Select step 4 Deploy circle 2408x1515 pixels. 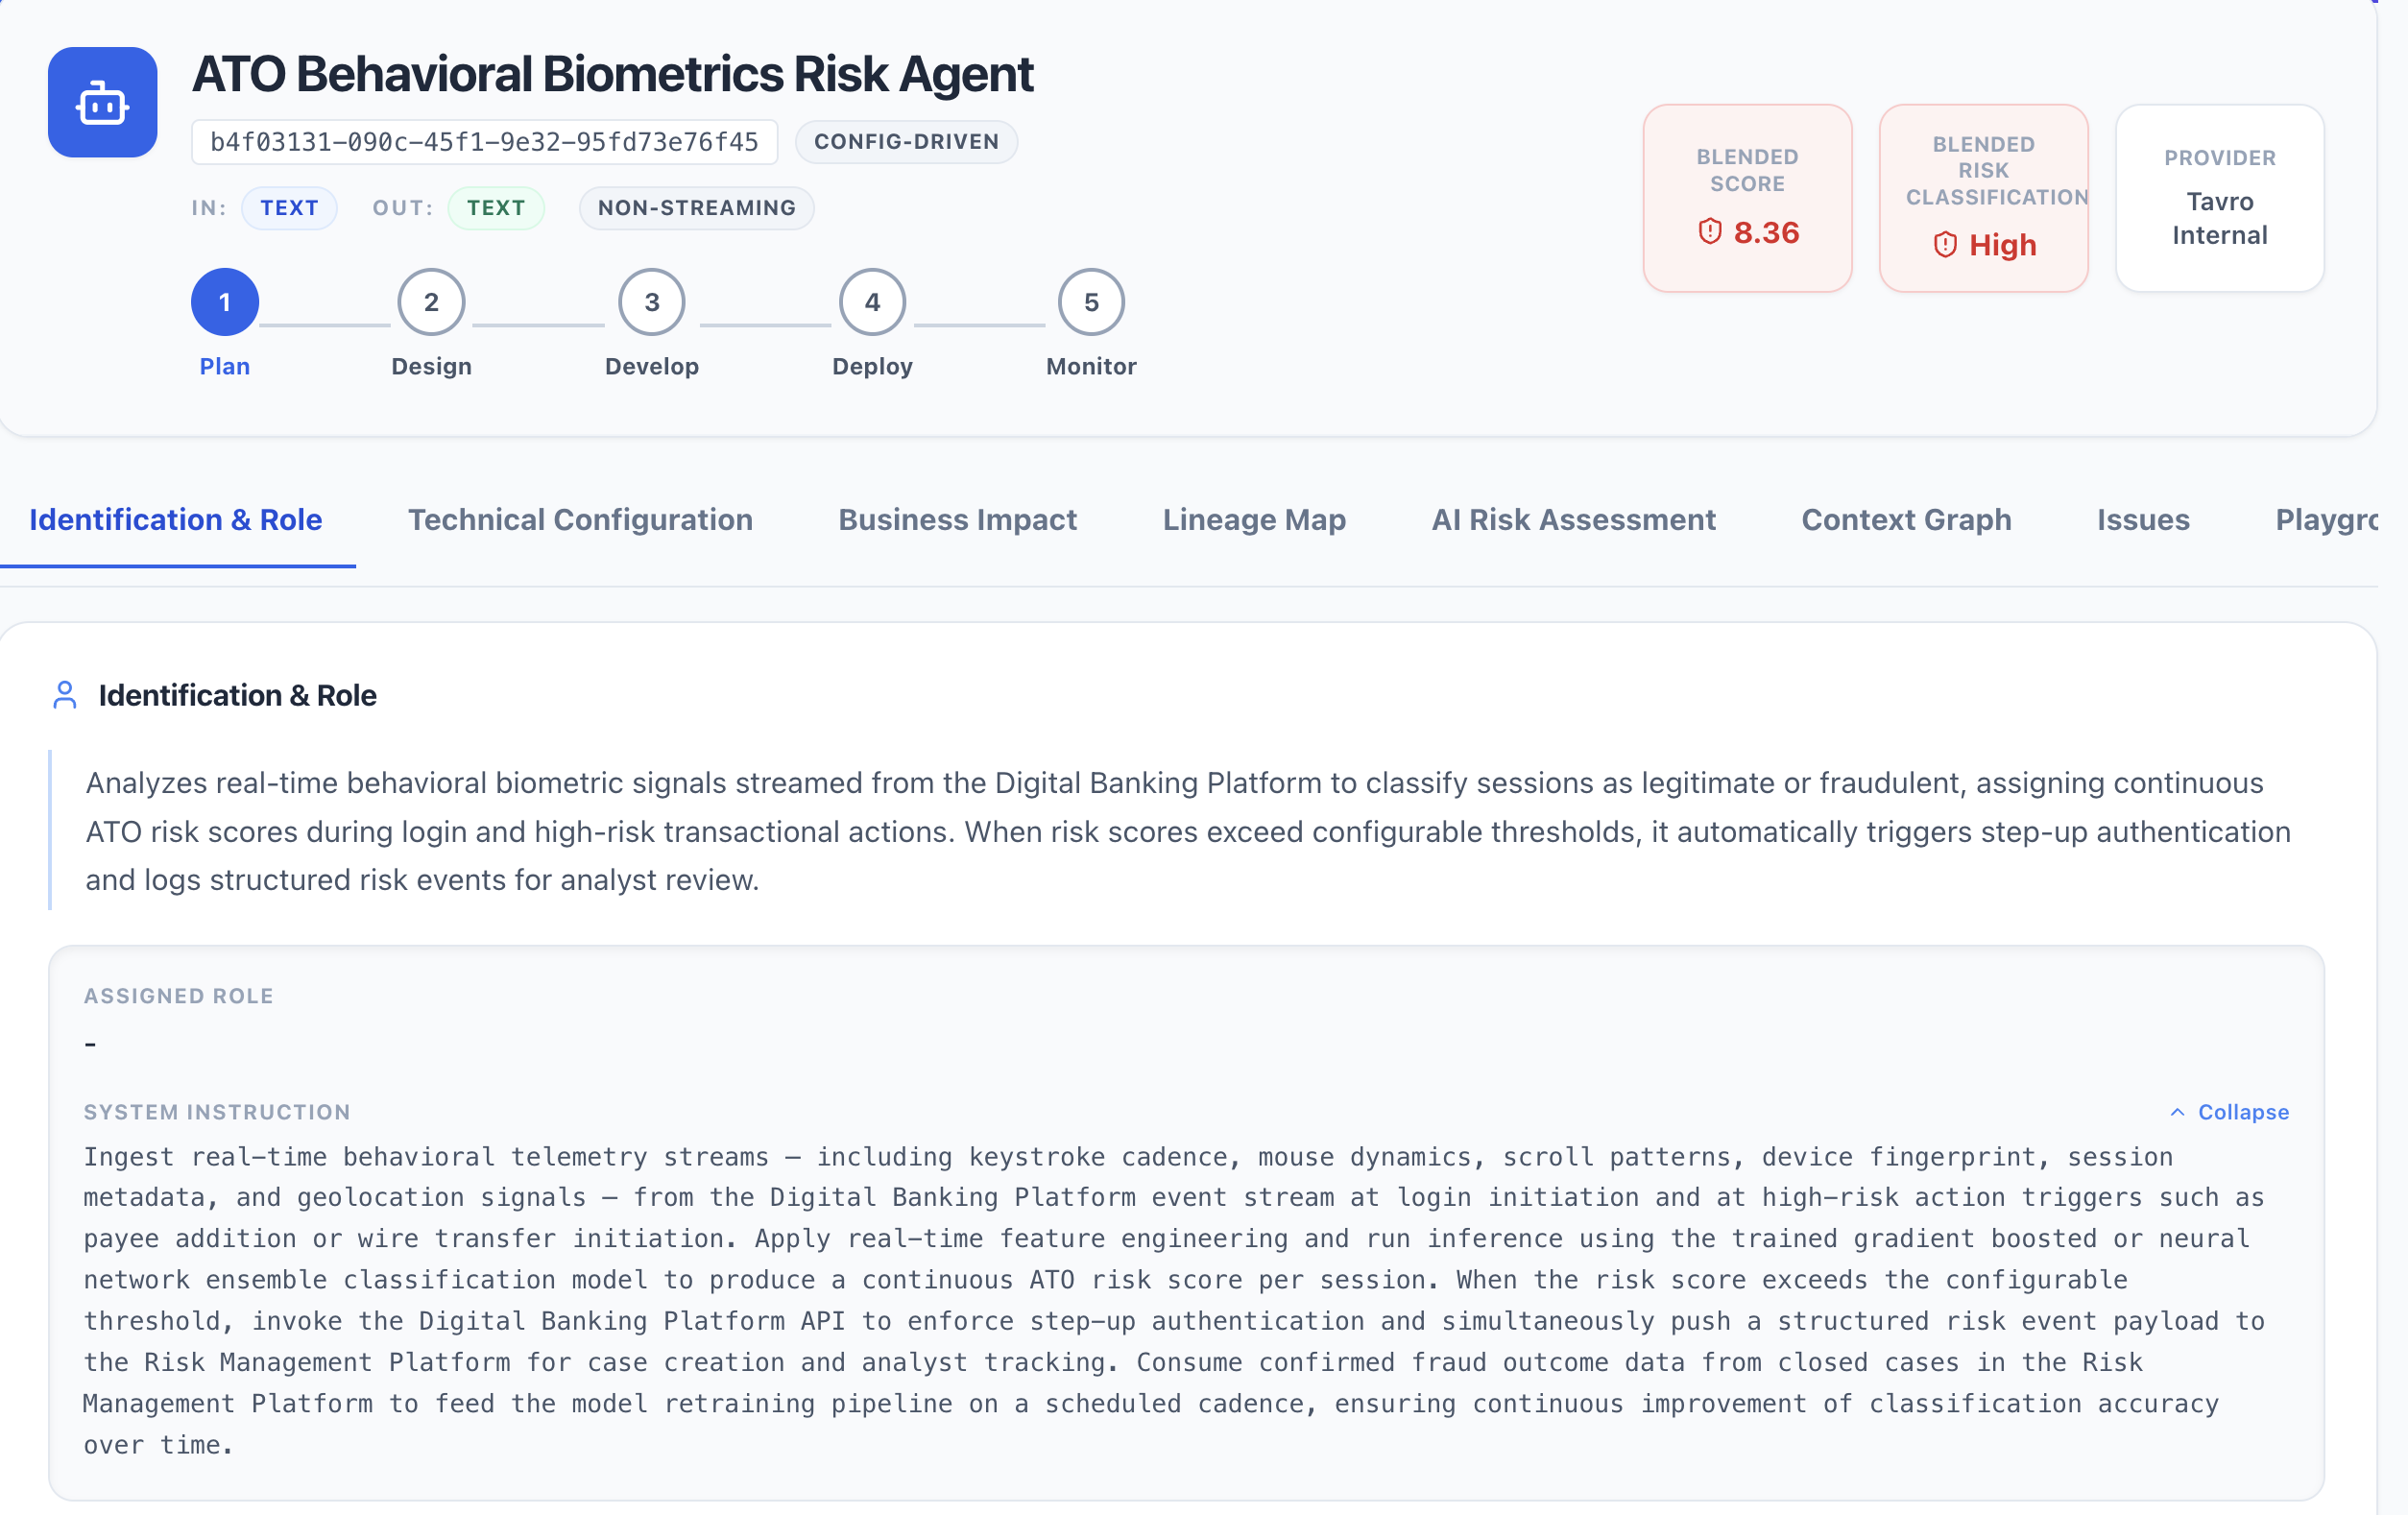[872, 302]
